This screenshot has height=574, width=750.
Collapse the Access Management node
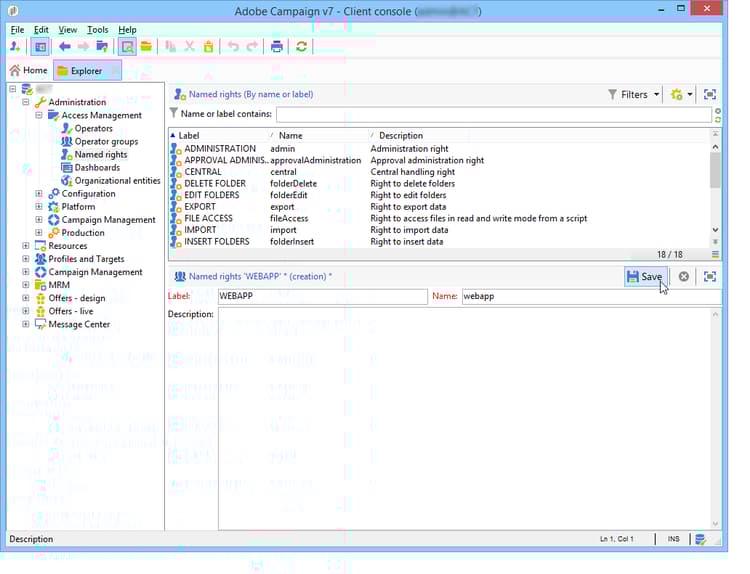pos(39,115)
